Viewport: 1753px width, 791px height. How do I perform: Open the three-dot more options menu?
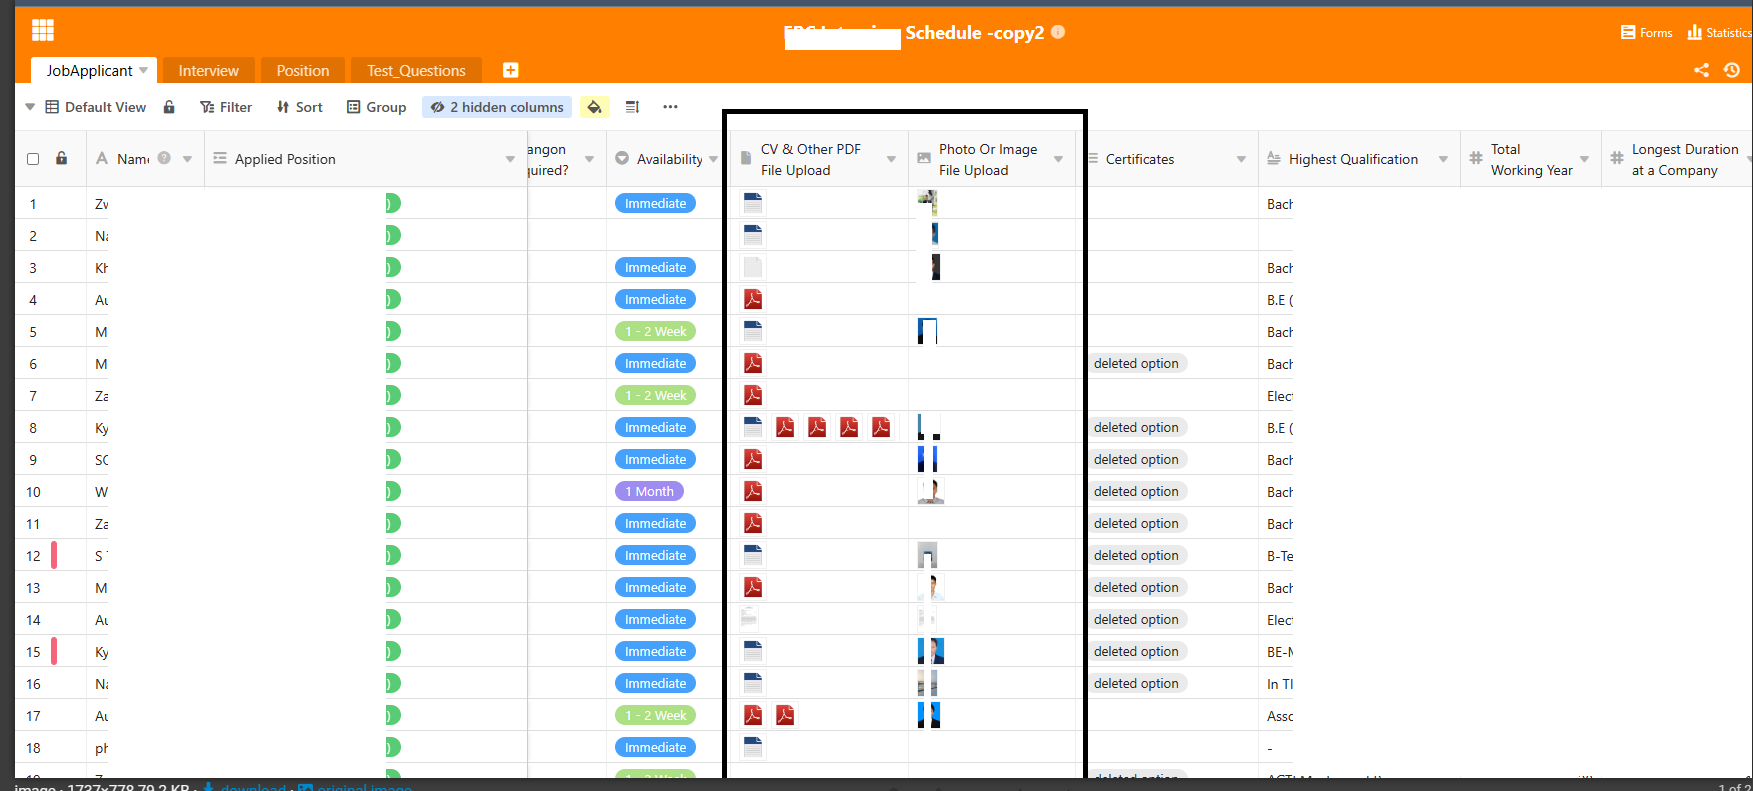(x=670, y=107)
